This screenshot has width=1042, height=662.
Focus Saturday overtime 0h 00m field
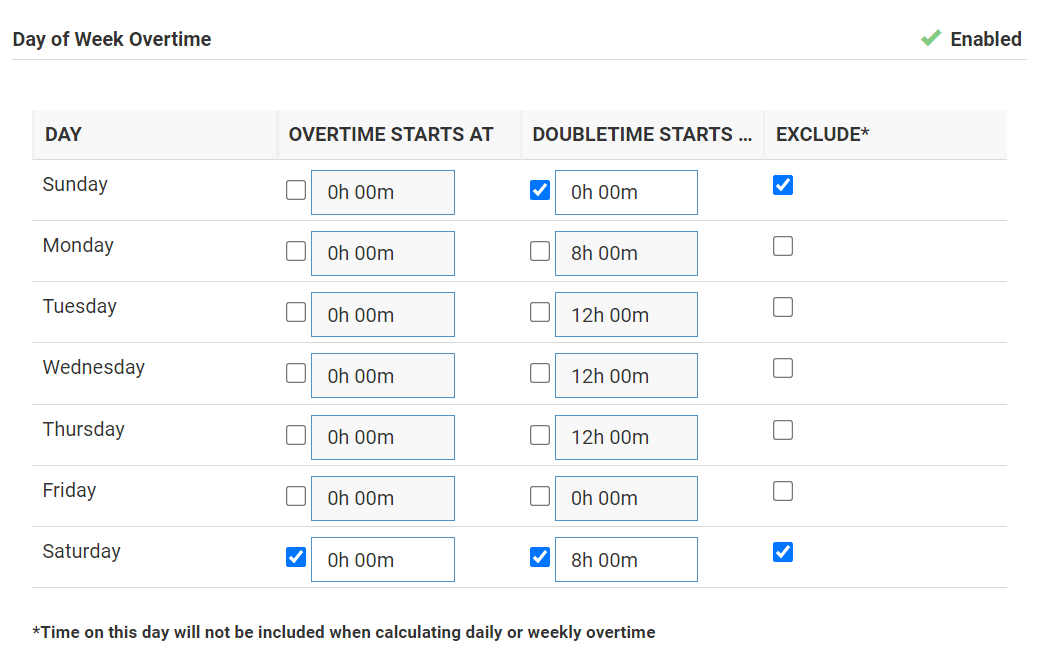pos(382,560)
